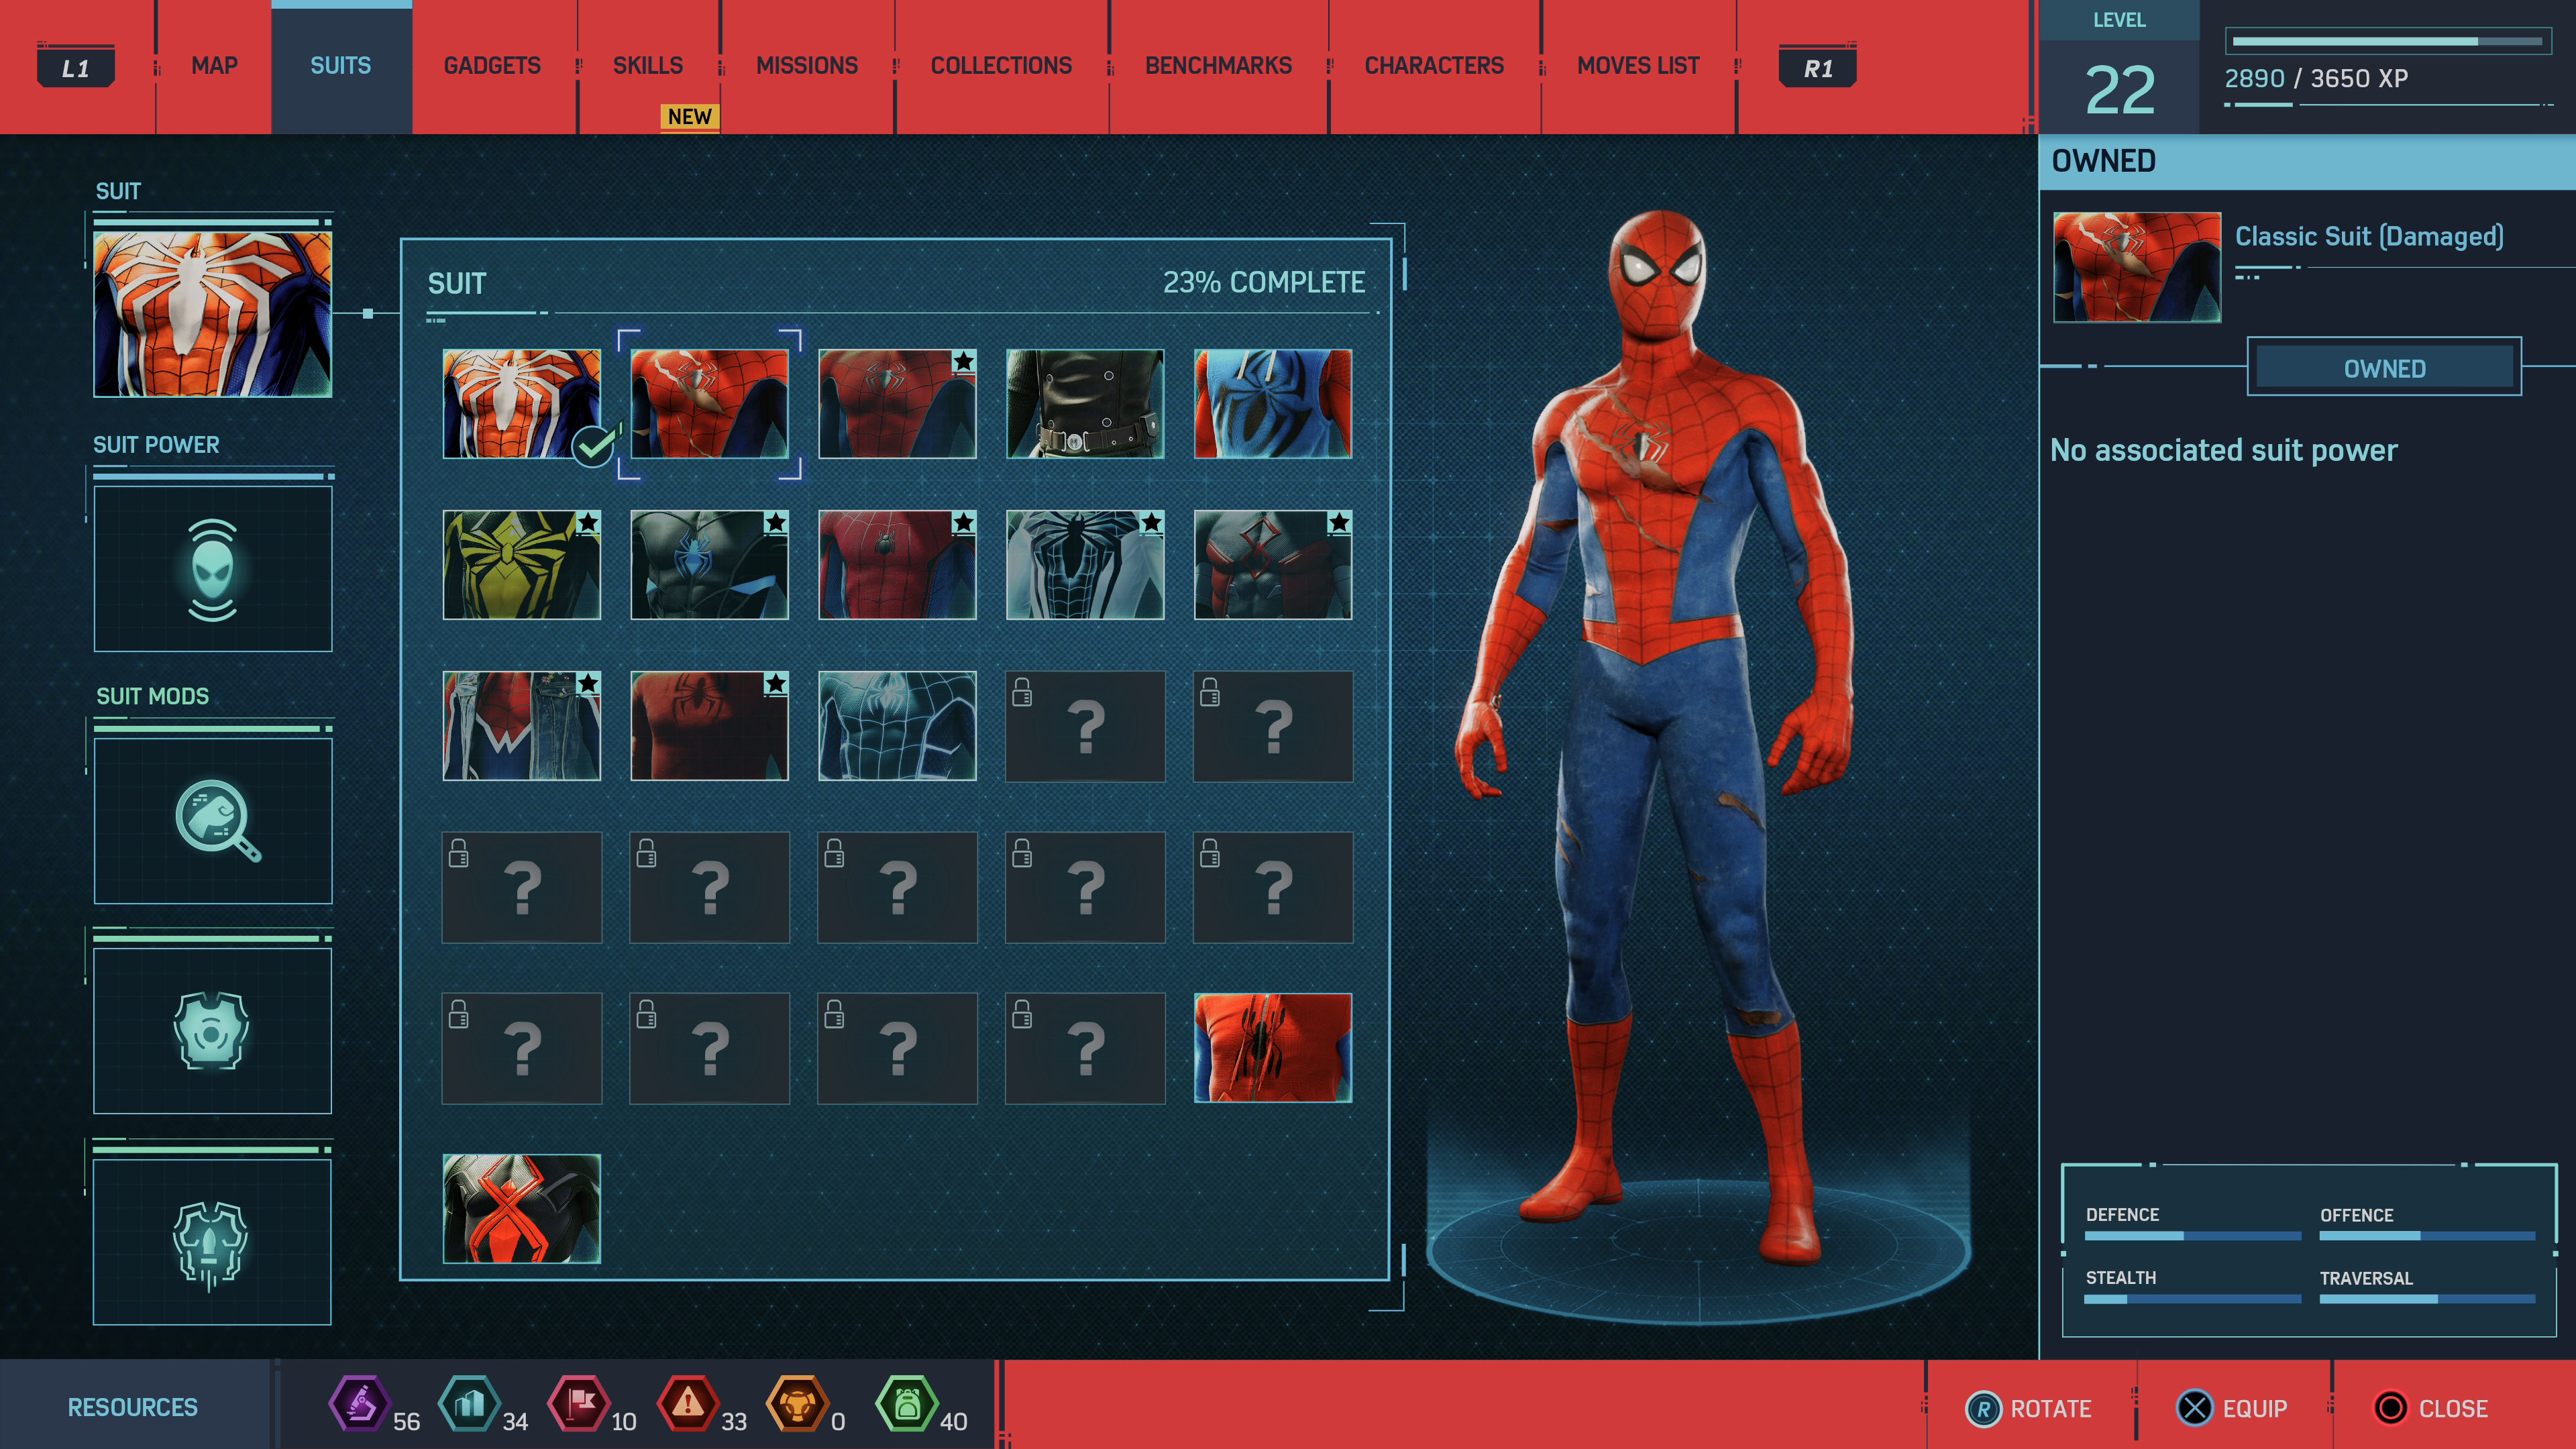Click the crimson base token flag icon

578,1403
